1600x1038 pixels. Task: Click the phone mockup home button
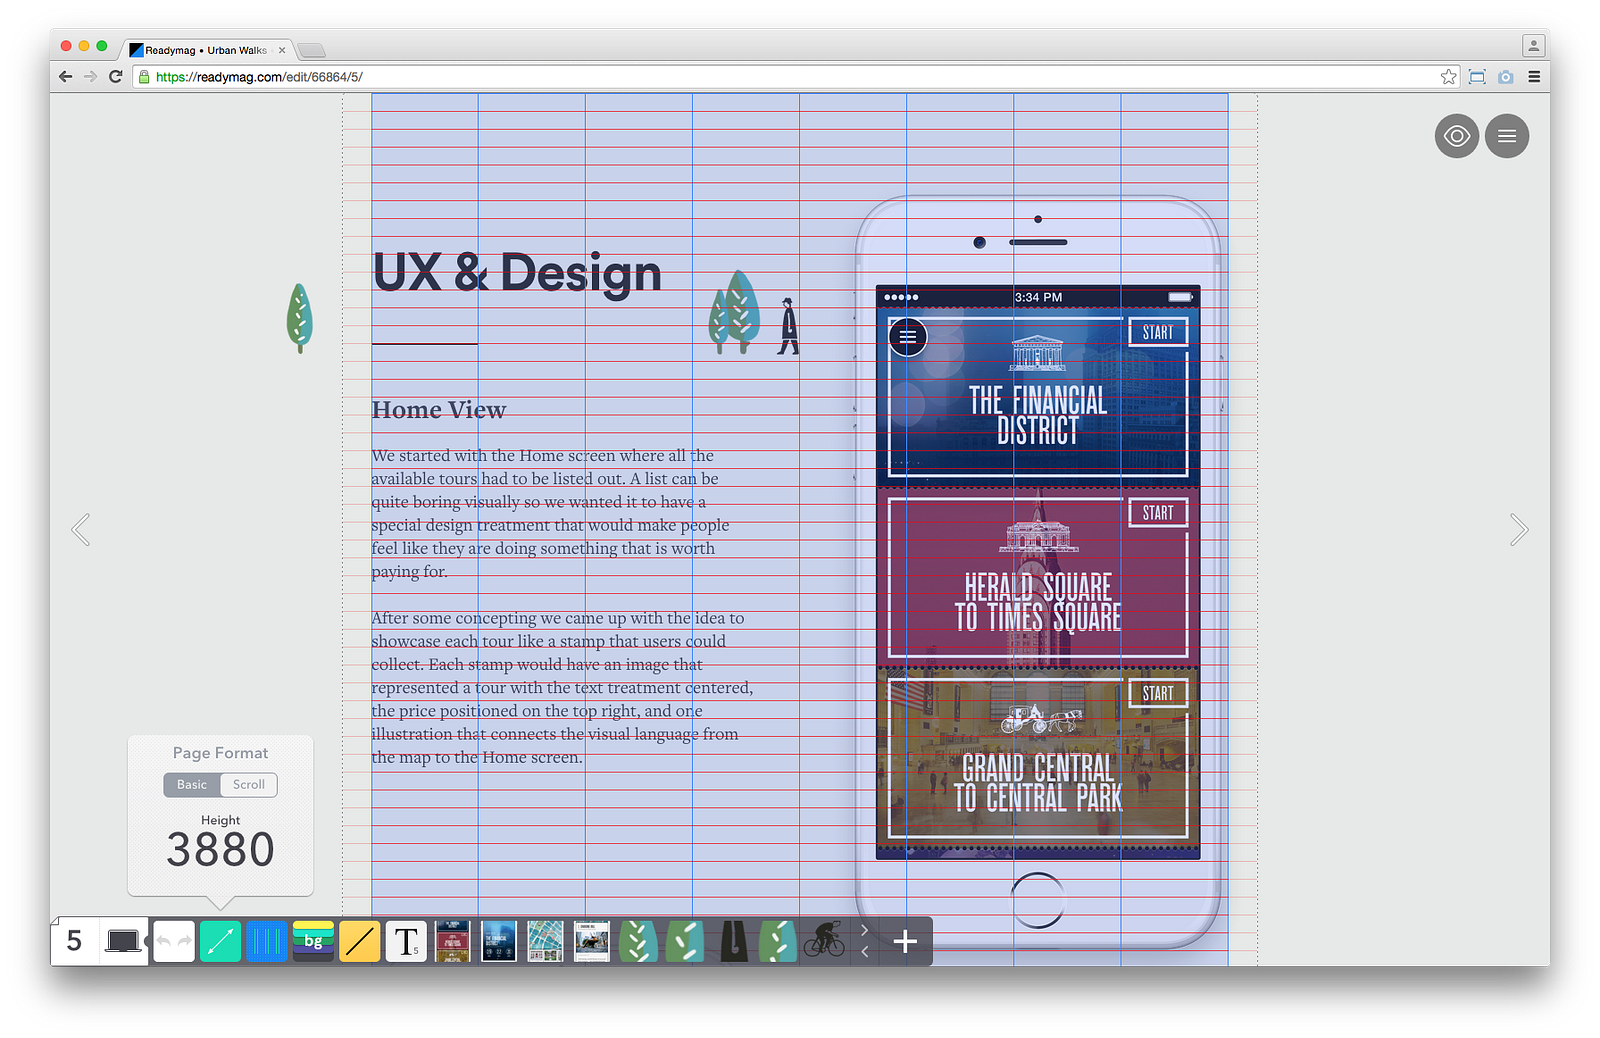click(x=1038, y=900)
